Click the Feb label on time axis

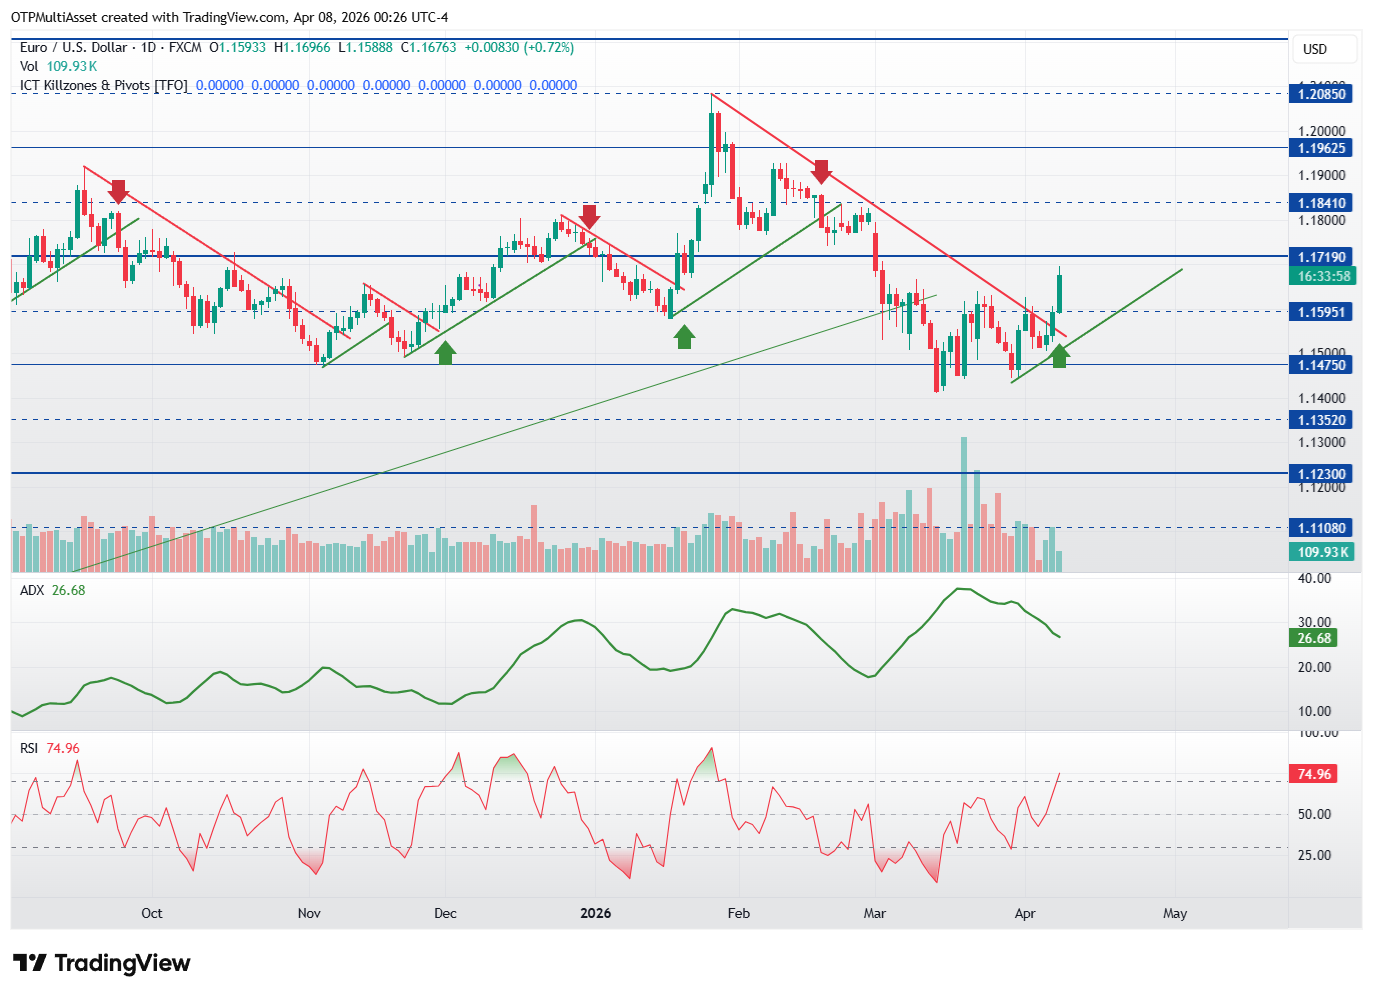point(738,913)
